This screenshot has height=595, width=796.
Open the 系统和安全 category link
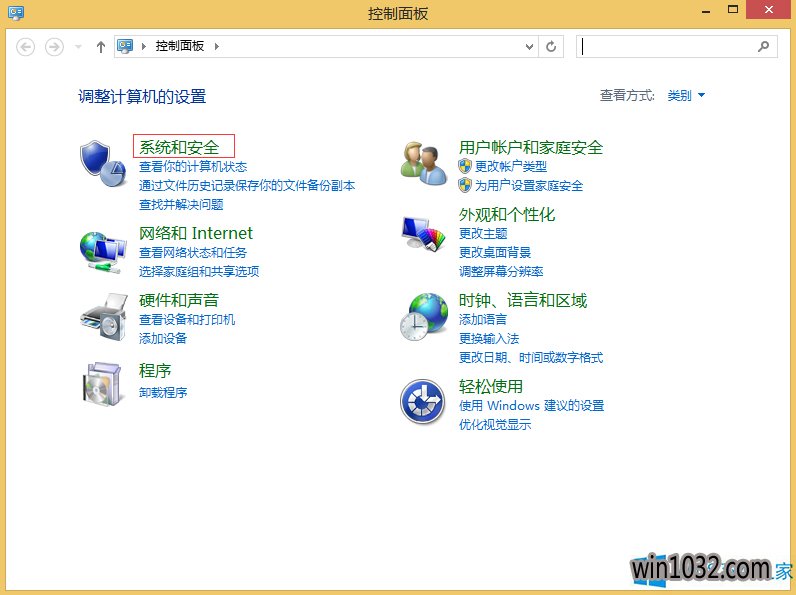[x=179, y=147]
